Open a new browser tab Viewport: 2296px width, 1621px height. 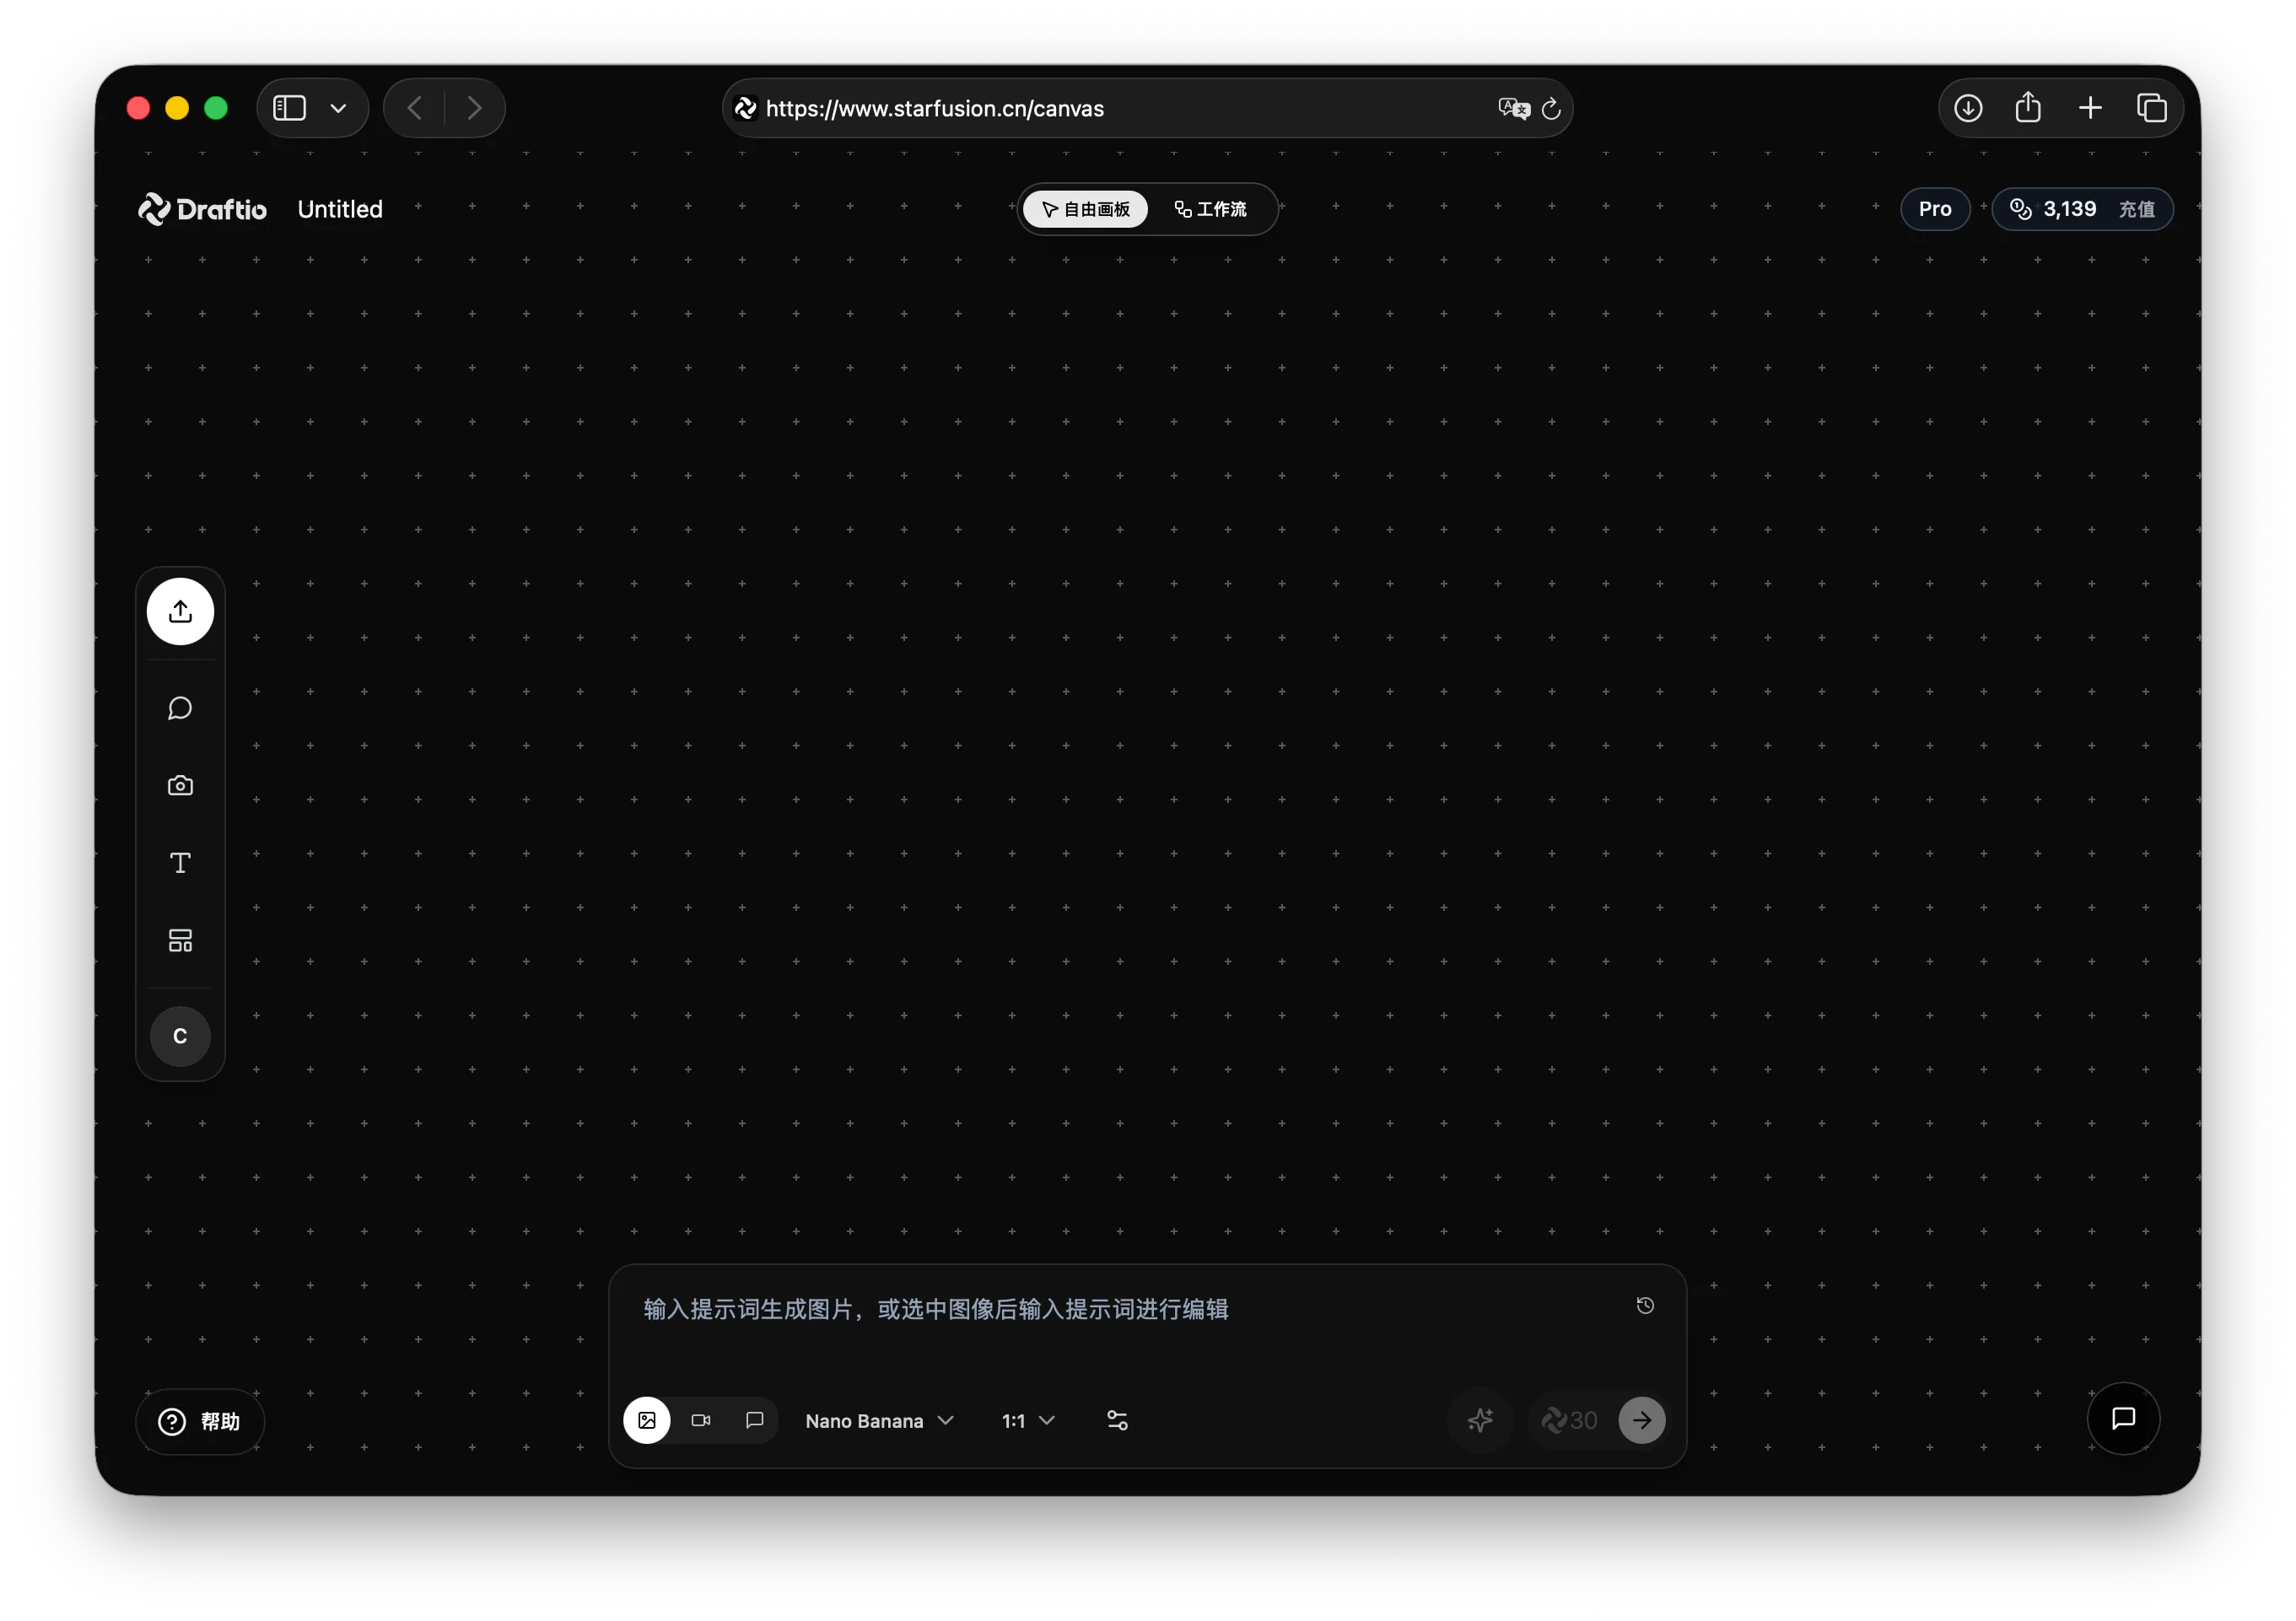coord(2090,108)
